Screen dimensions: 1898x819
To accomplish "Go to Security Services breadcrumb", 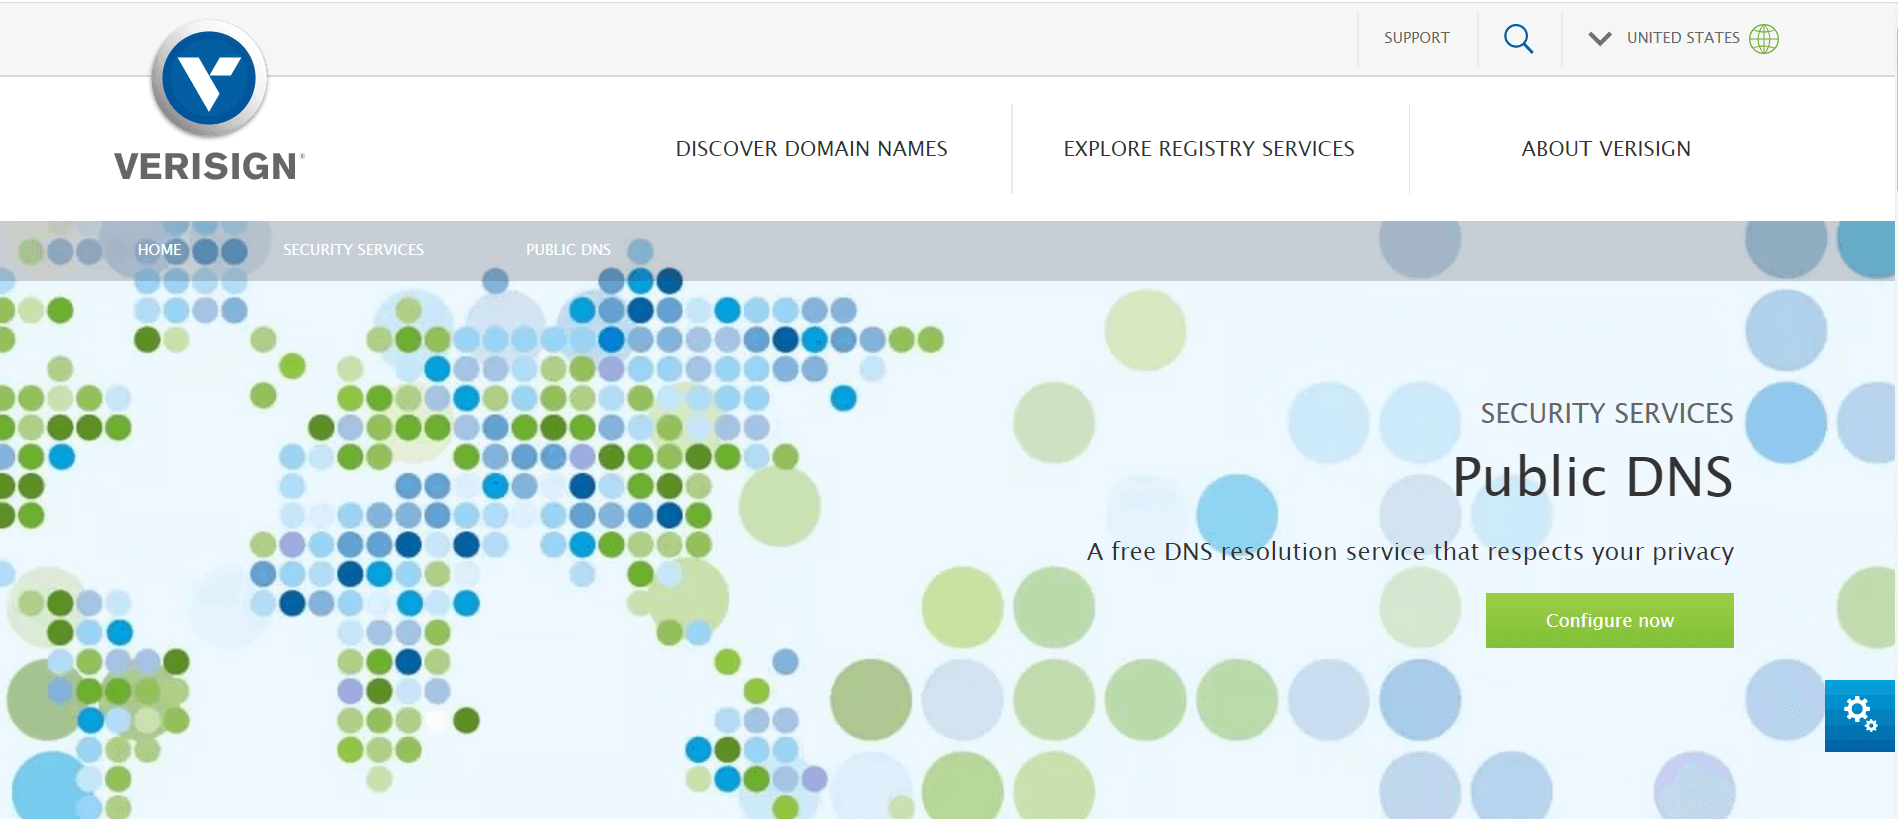I will click(353, 250).
